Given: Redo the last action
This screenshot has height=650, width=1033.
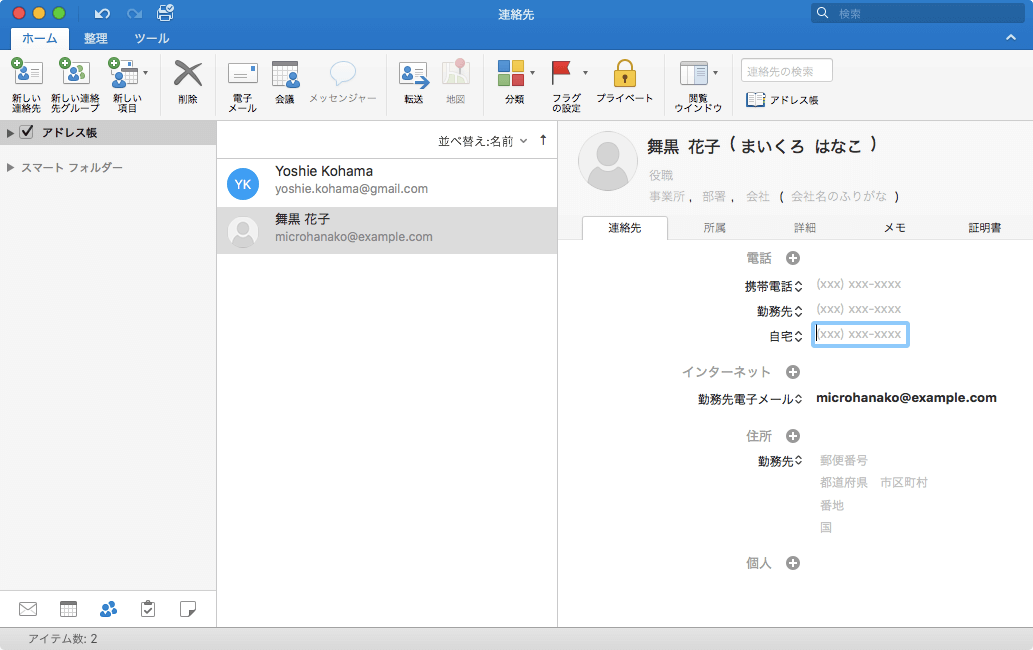Looking at the screenshot, I should pyautogui.click(x=134, y=13).
